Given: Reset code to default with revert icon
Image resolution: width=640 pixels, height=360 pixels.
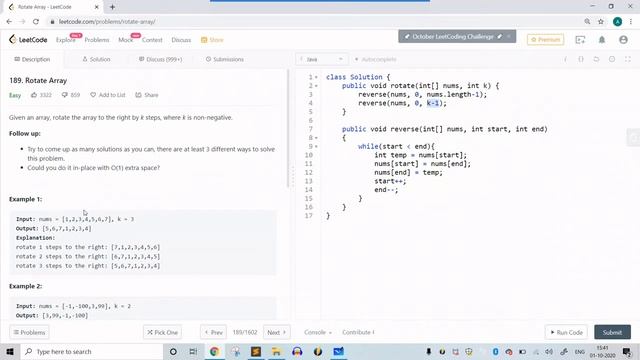Looking at the screenshot, I should pyautogui.click(x=596, y=59).
